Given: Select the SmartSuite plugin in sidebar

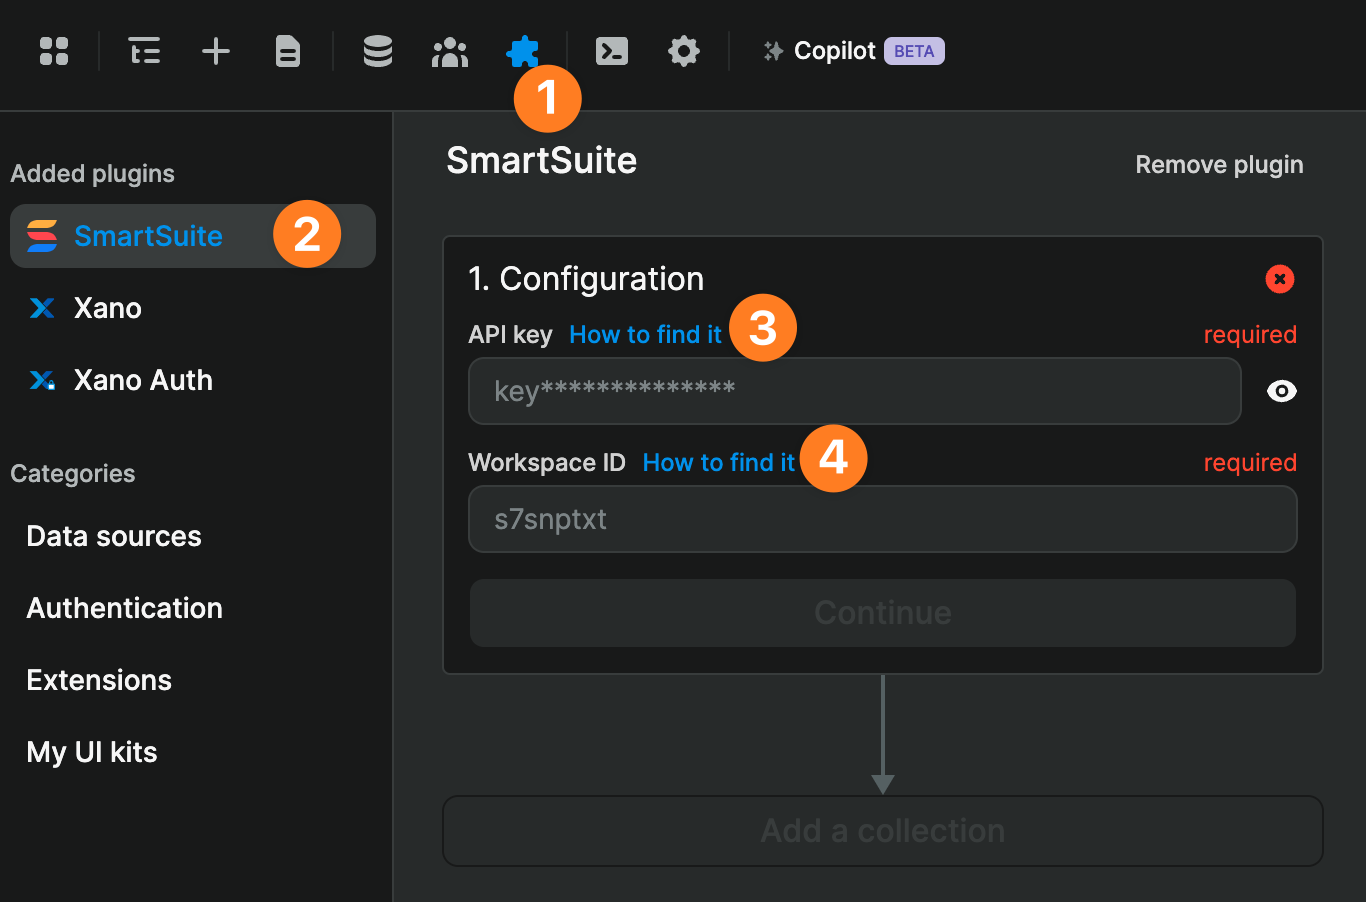Looking at the screenshot, I should tap(148, 236).
